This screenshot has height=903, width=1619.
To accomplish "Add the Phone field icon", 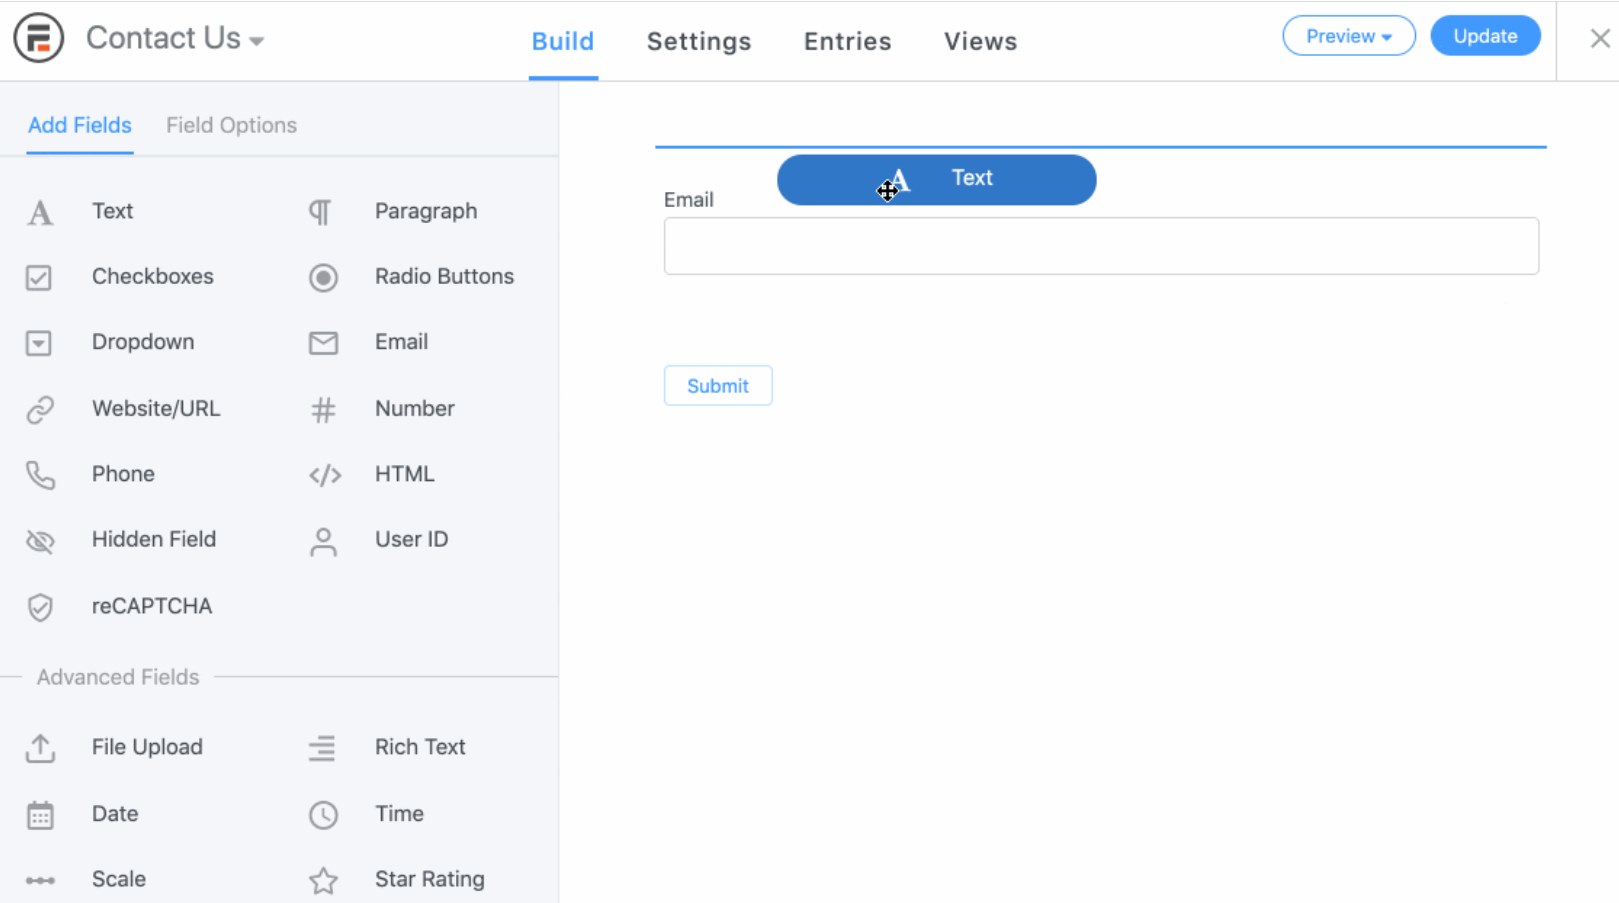I will click(40, 475).
